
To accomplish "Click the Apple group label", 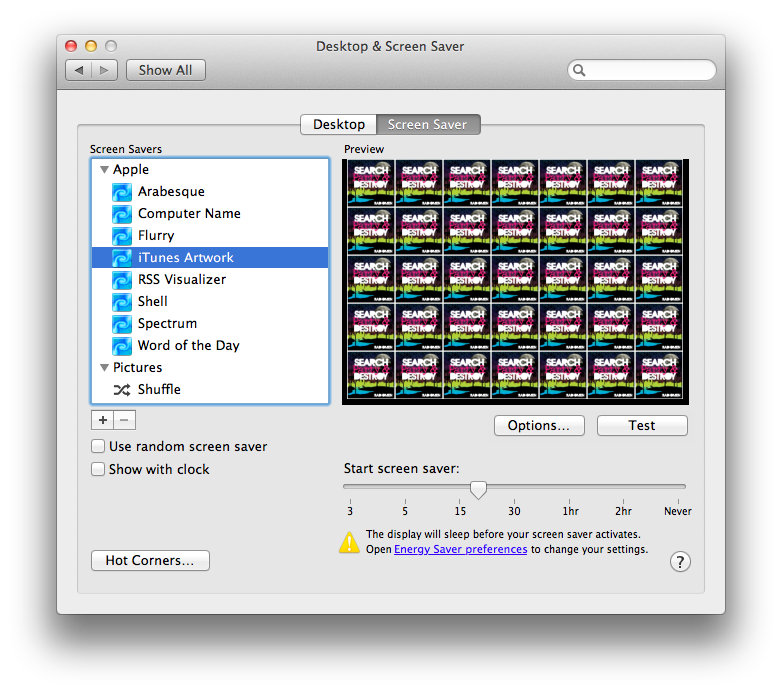I will (131, 170).
